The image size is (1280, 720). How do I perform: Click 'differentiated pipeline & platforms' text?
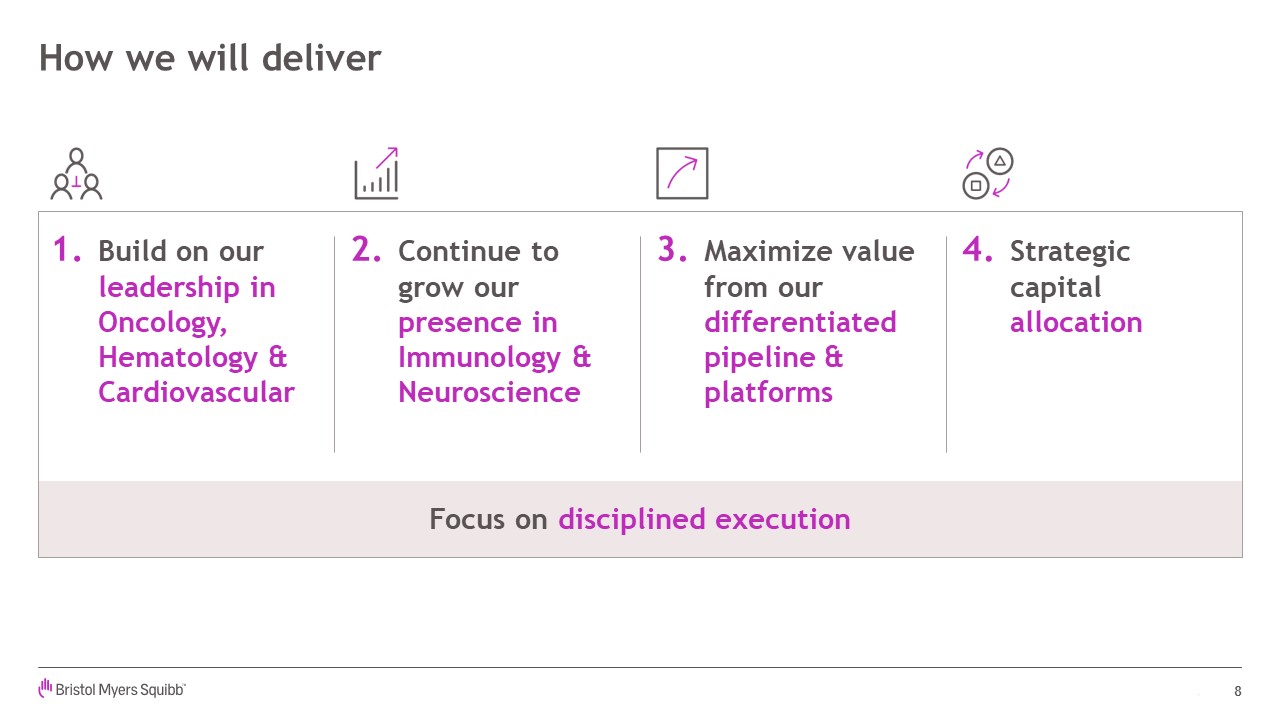coord(800,357)
